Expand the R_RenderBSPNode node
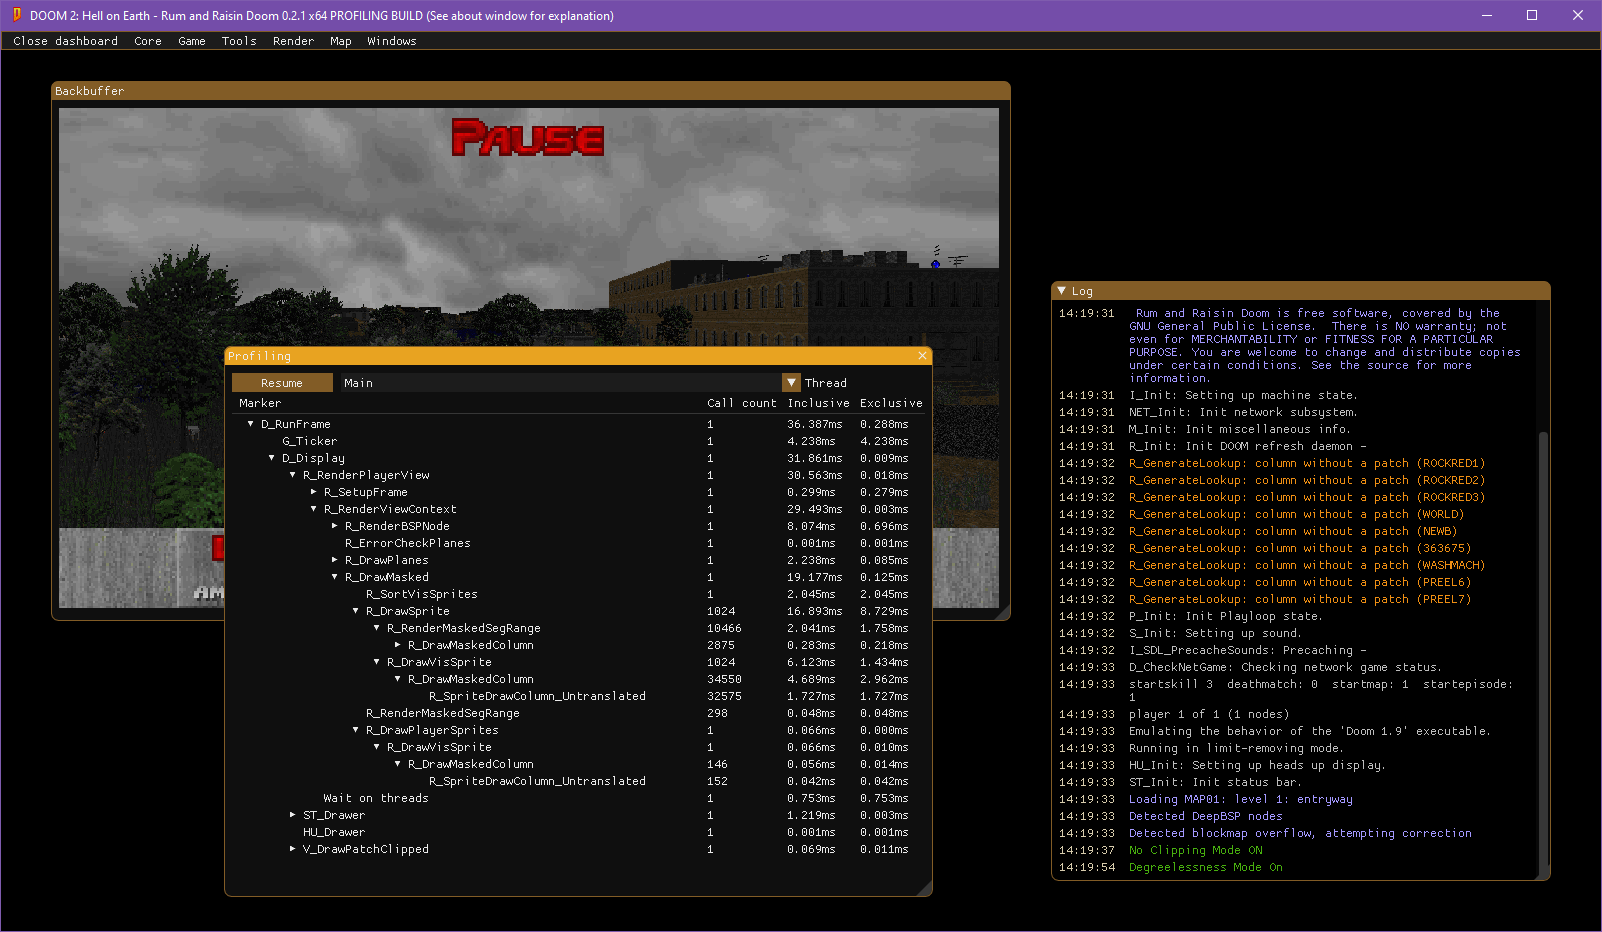Viewport: 1602px width, 932px height. (334, 526)
